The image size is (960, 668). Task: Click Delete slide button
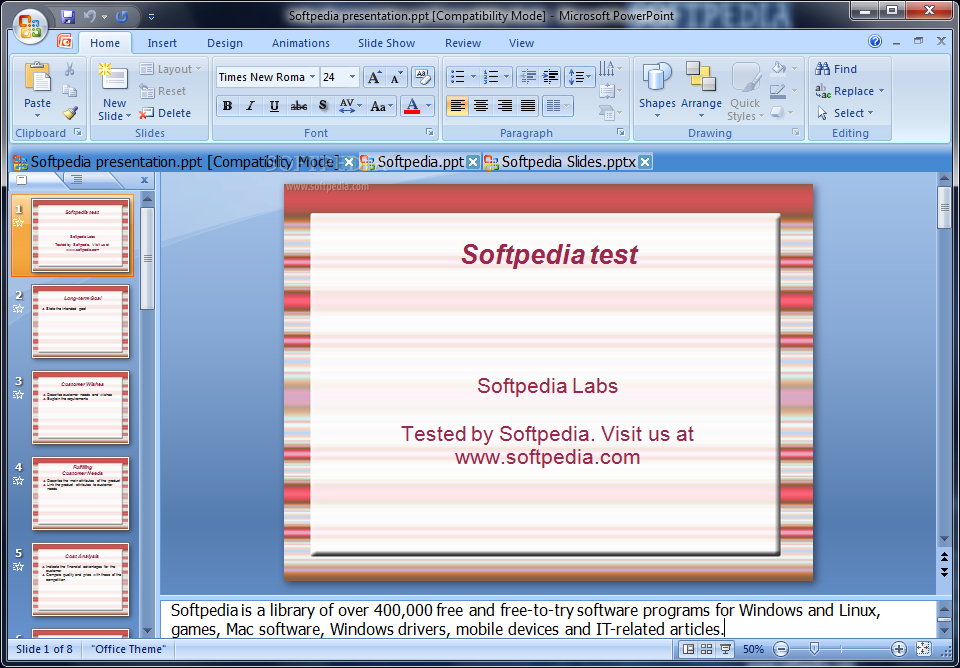coord(165,113)
